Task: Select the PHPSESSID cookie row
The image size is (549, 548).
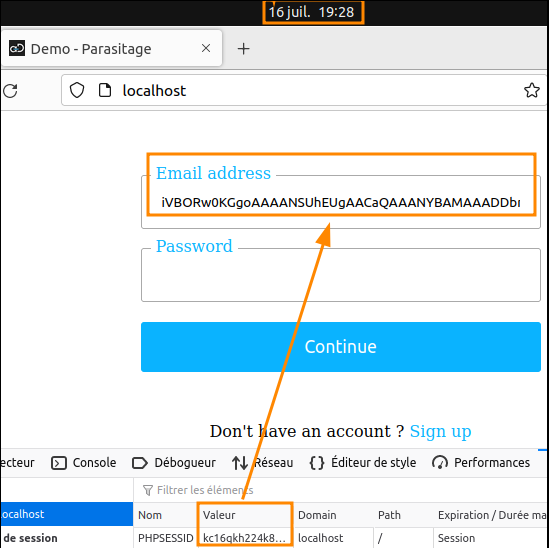Action: pos(340,538)
